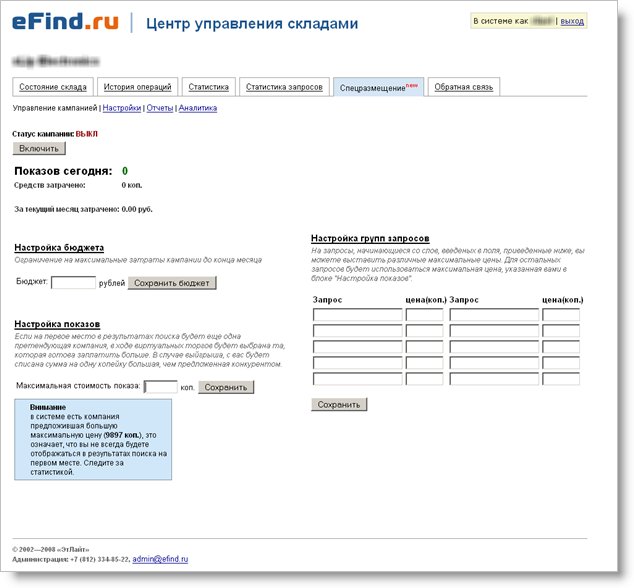Screen dimensions: 634x588
Task: Open the Настройки link
Action: 122,108
